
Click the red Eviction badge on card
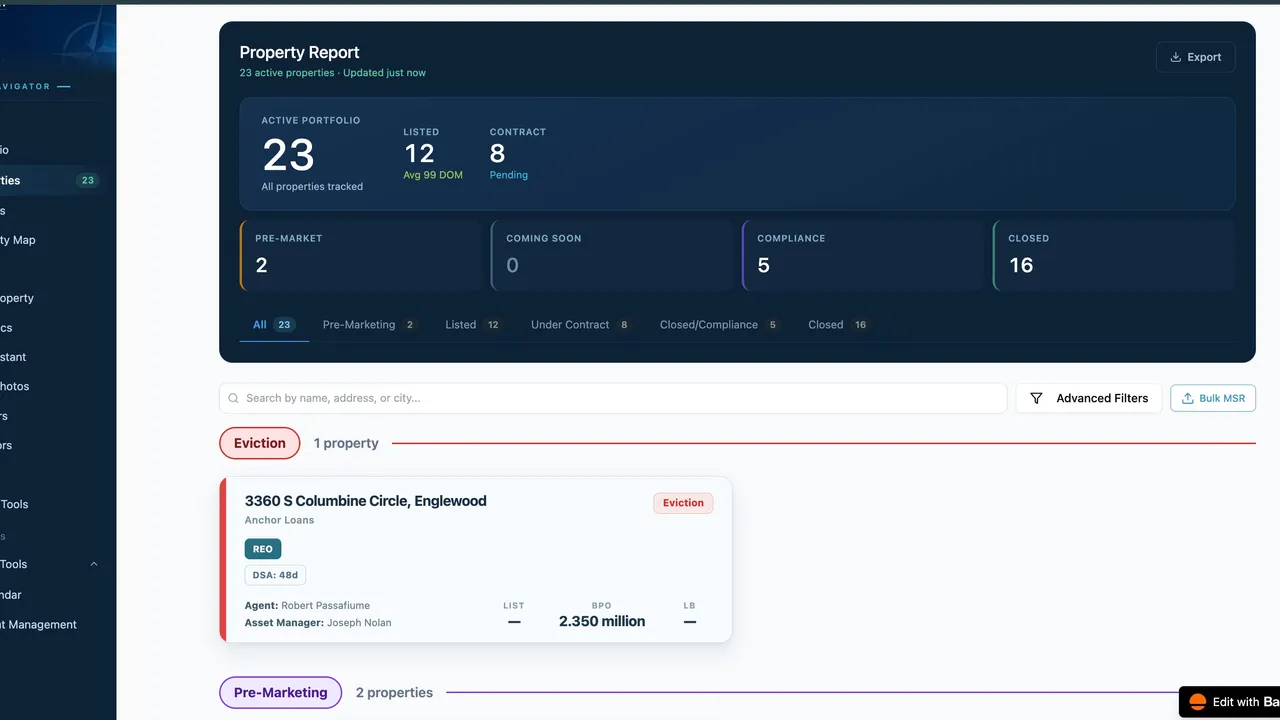683,503
